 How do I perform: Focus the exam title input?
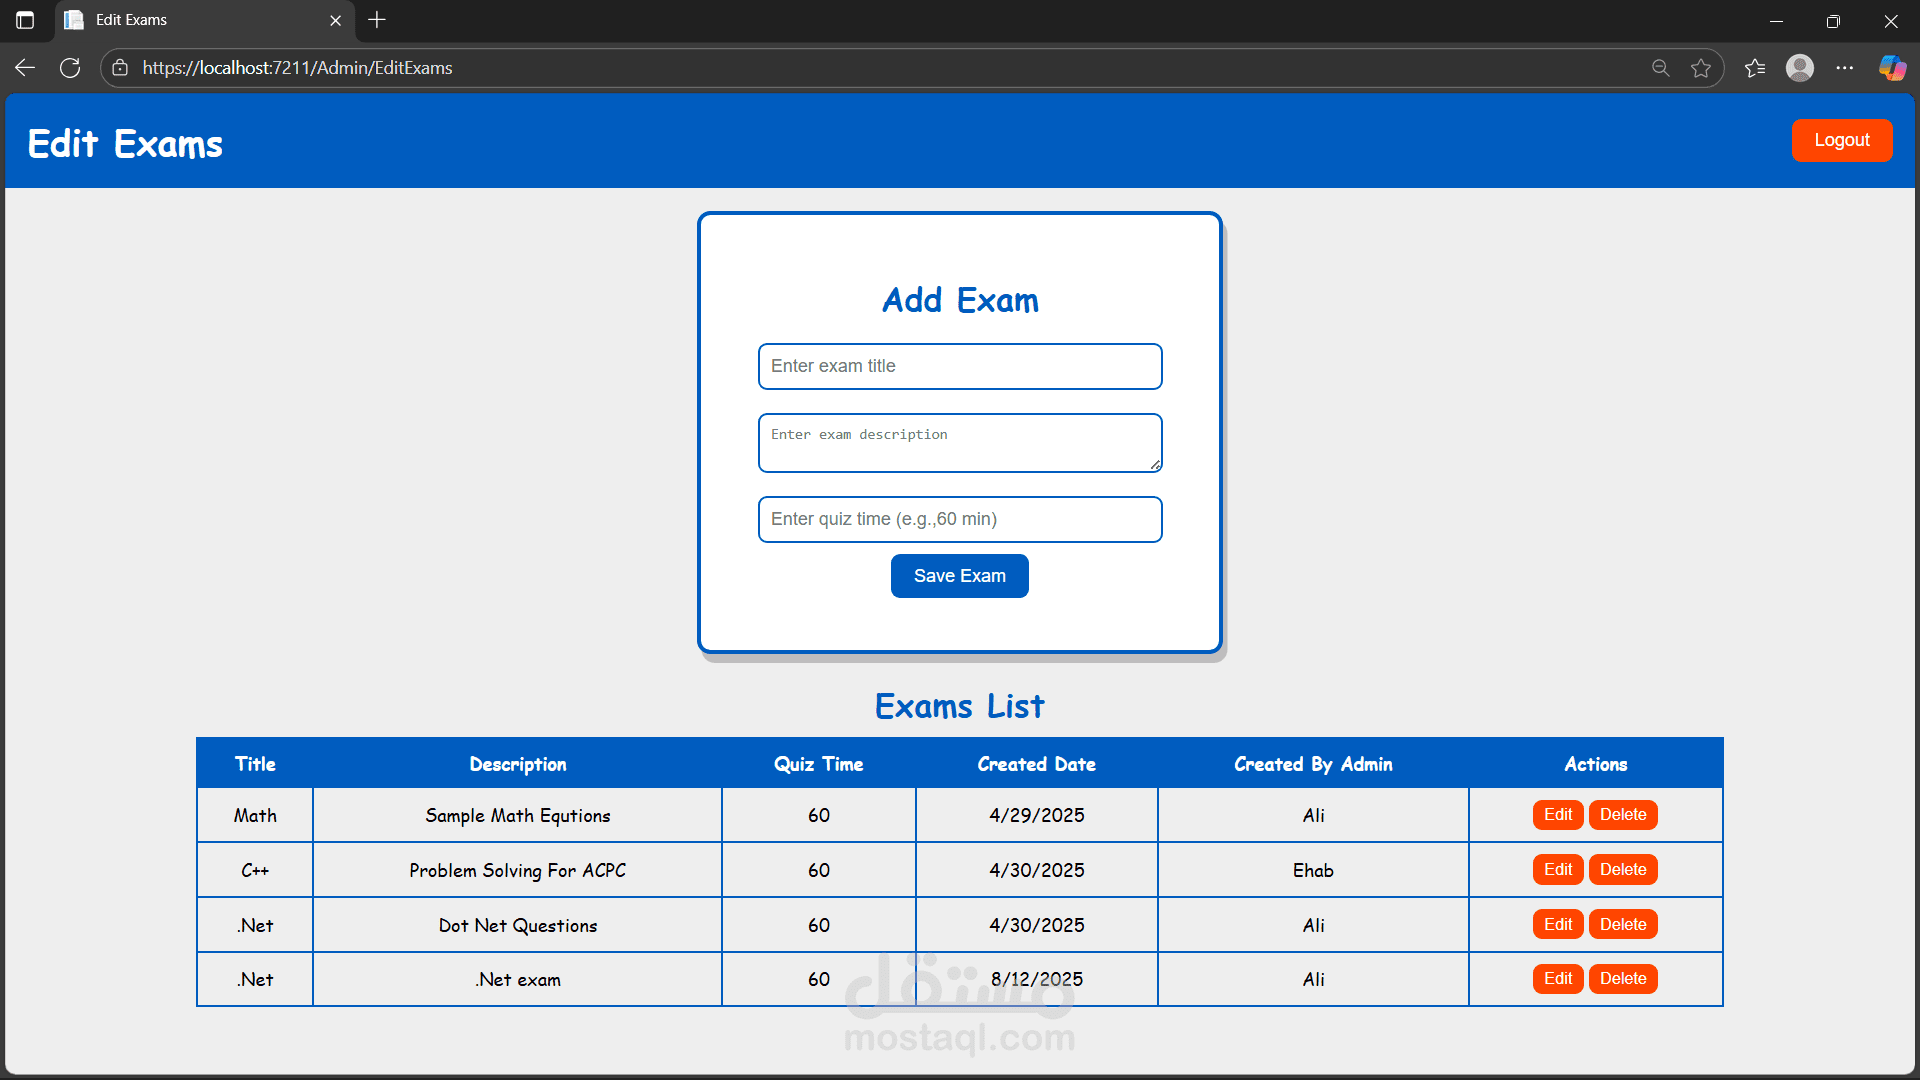[959, 366]
